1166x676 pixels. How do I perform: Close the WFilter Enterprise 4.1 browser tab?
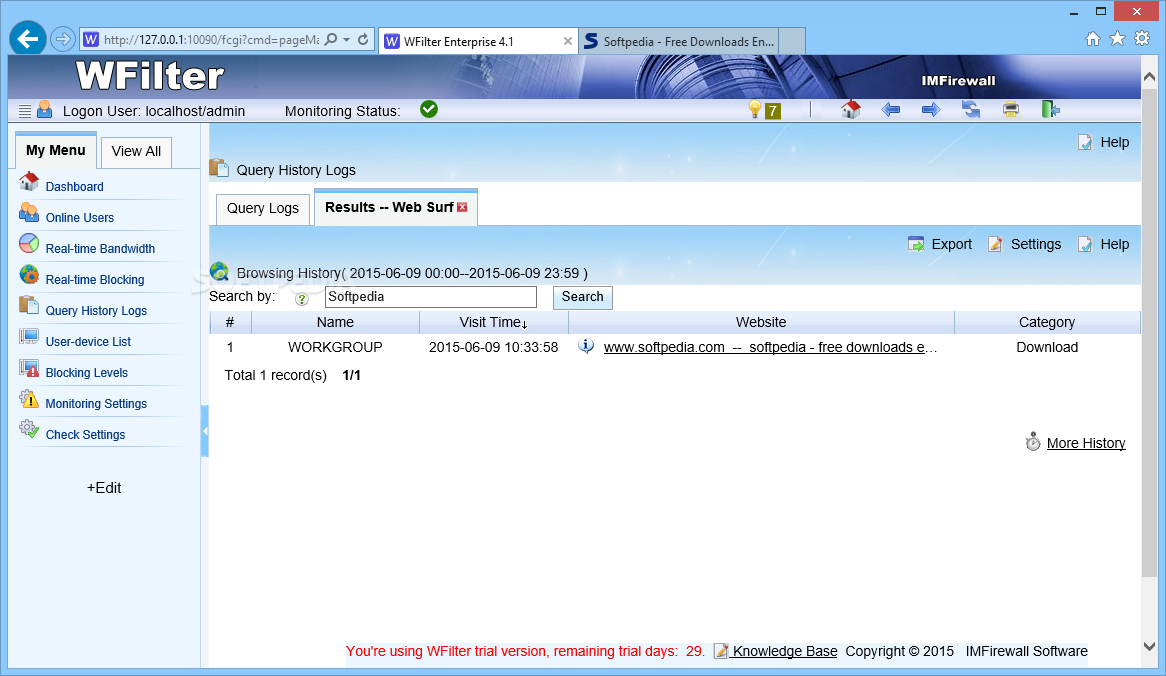click(567, 42)
